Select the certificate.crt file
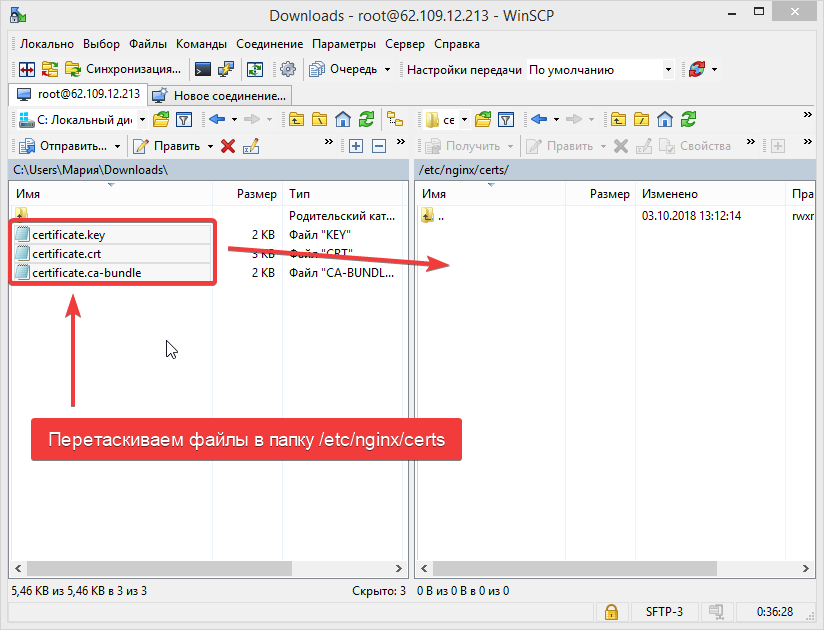 113,254
